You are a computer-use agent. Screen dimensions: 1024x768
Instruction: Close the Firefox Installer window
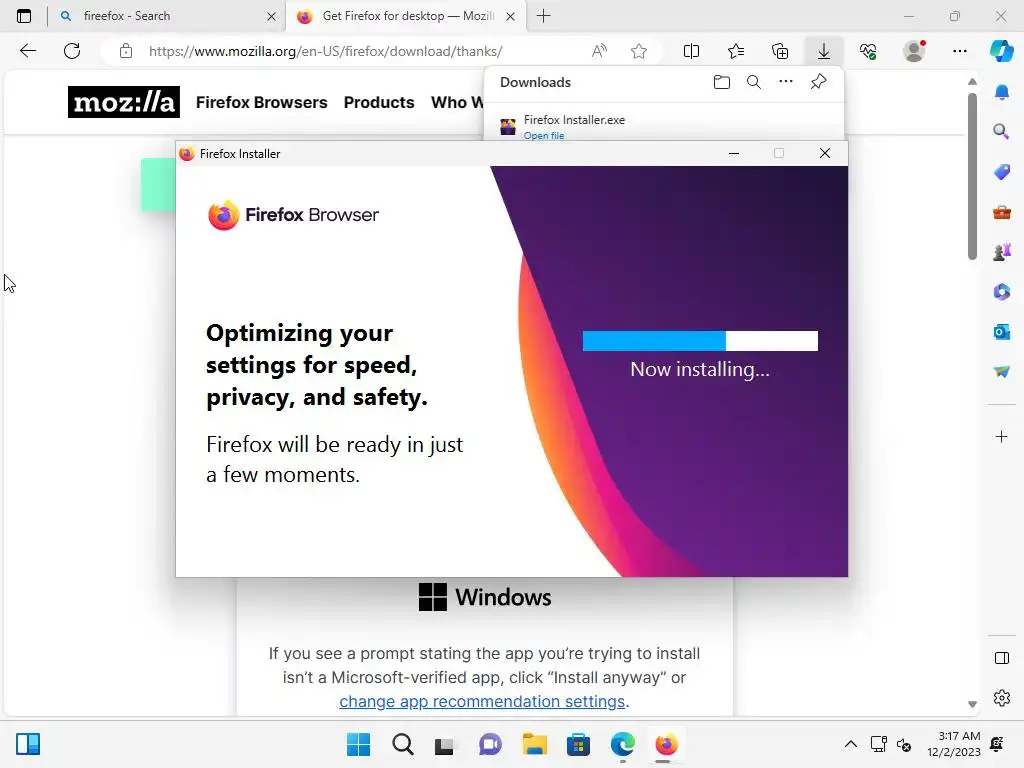[825, 153]
